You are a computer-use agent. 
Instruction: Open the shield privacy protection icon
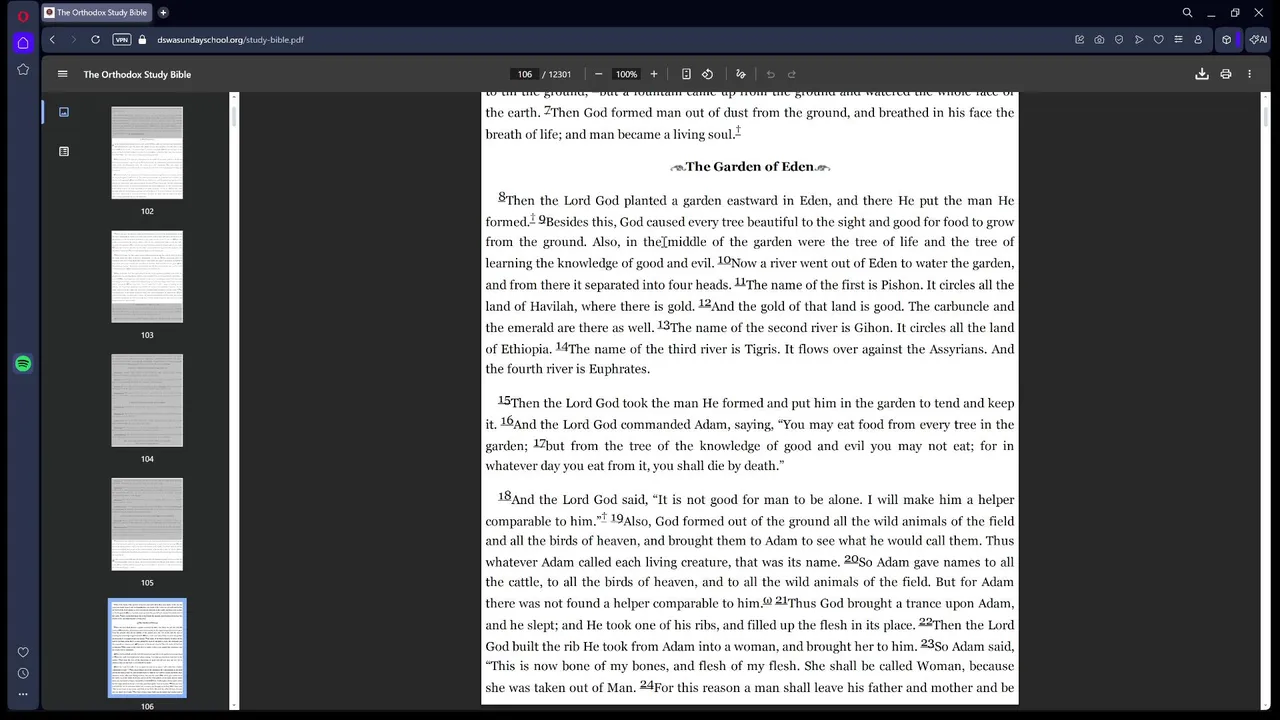pos(1119,40)
